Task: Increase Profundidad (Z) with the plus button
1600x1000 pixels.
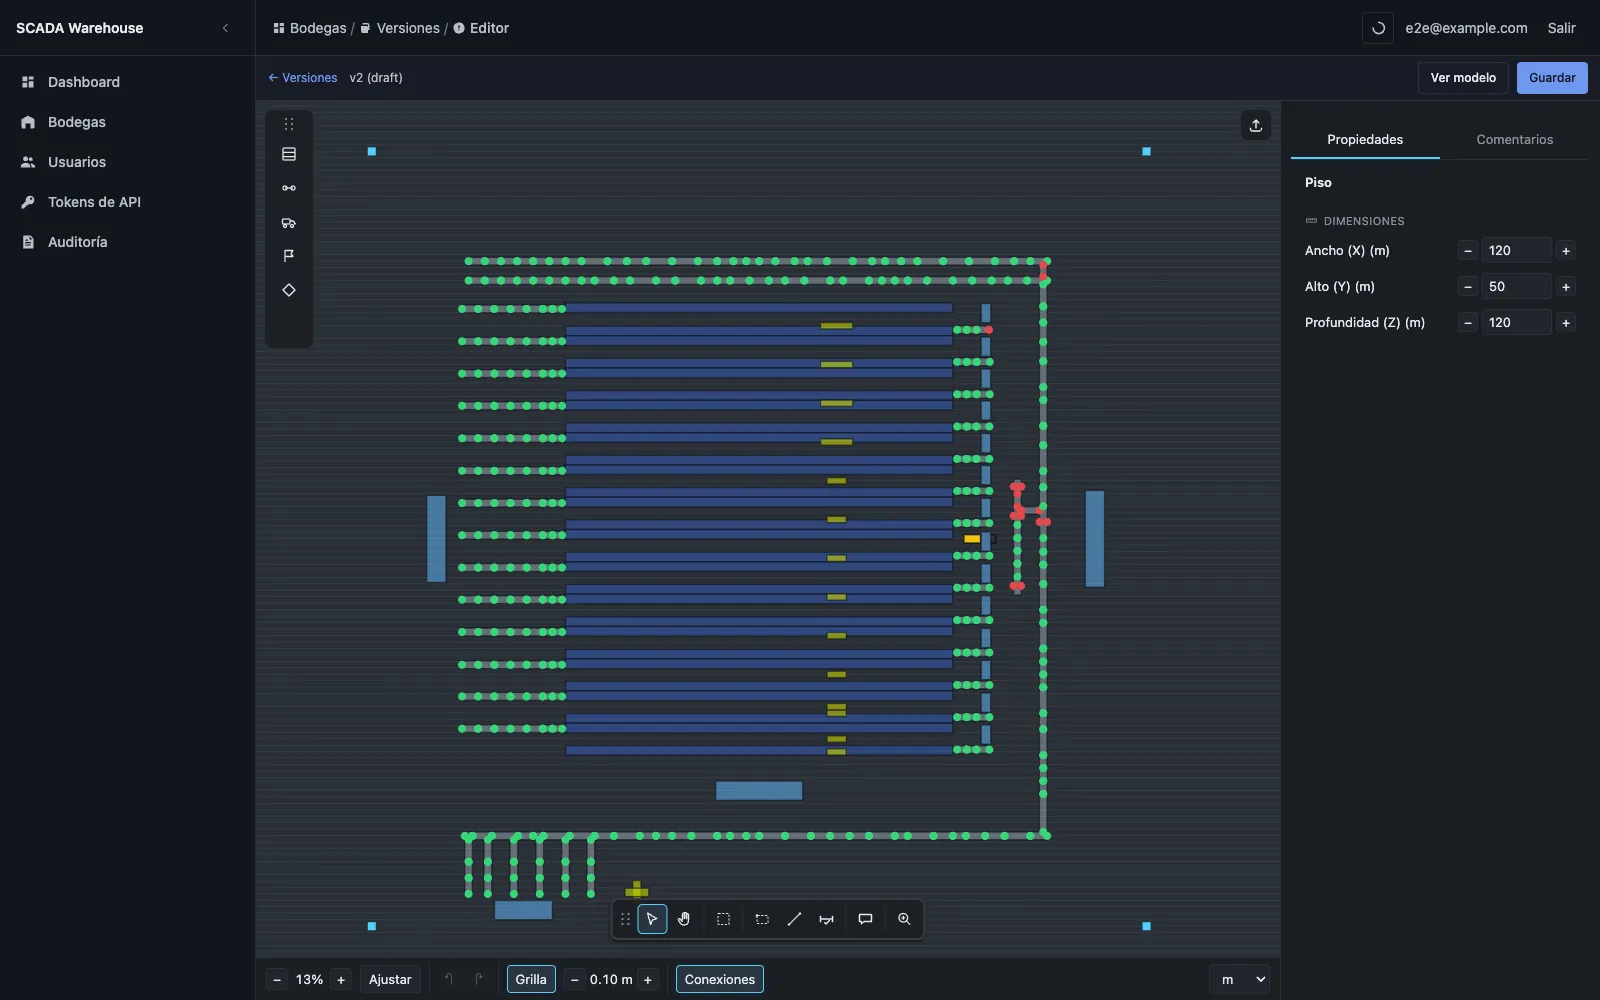Action: tap(1566, 323)
